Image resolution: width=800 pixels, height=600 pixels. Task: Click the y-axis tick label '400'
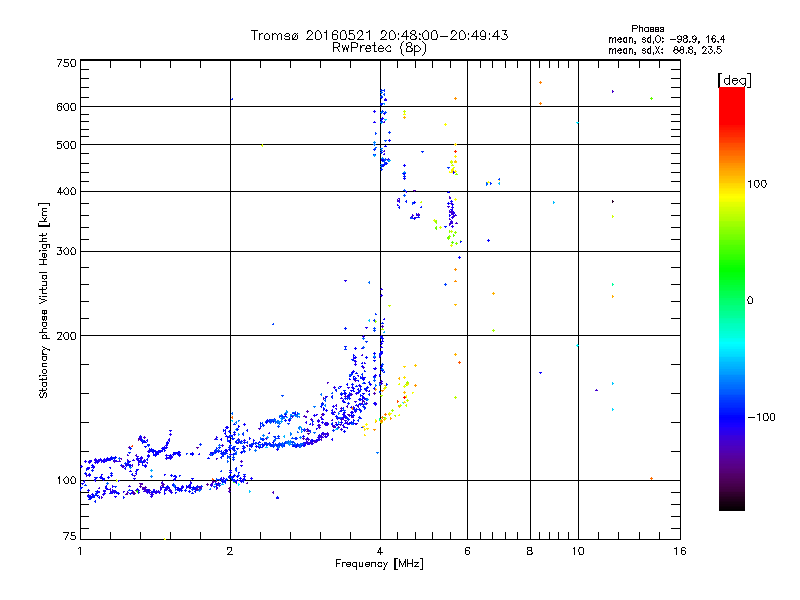[66, 191]
